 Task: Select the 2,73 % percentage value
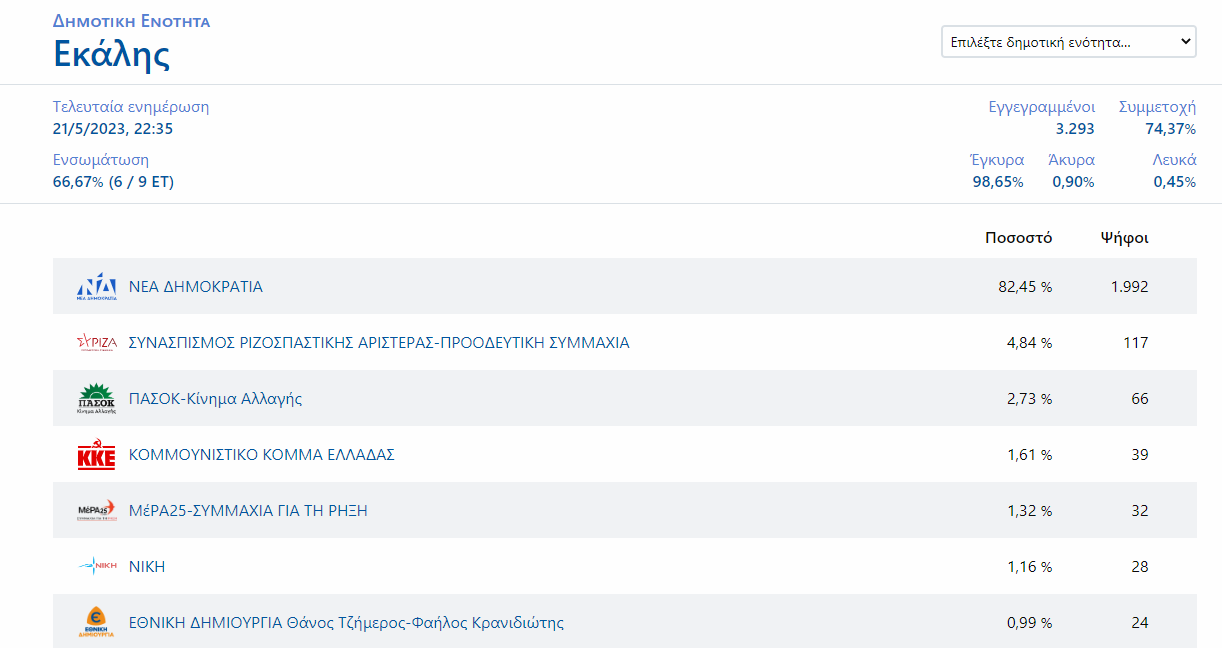point(1029,398)
